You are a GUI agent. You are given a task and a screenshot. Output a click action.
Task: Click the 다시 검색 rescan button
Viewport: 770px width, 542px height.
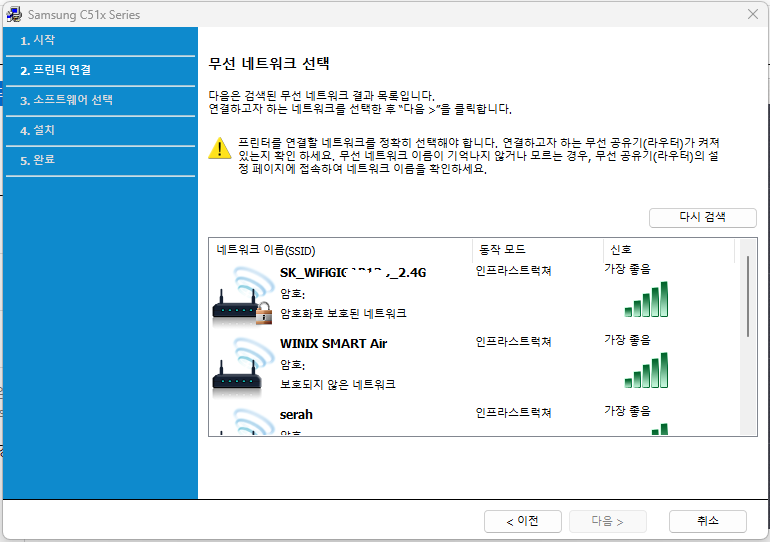pyautogui.click(x=703, y=217)
